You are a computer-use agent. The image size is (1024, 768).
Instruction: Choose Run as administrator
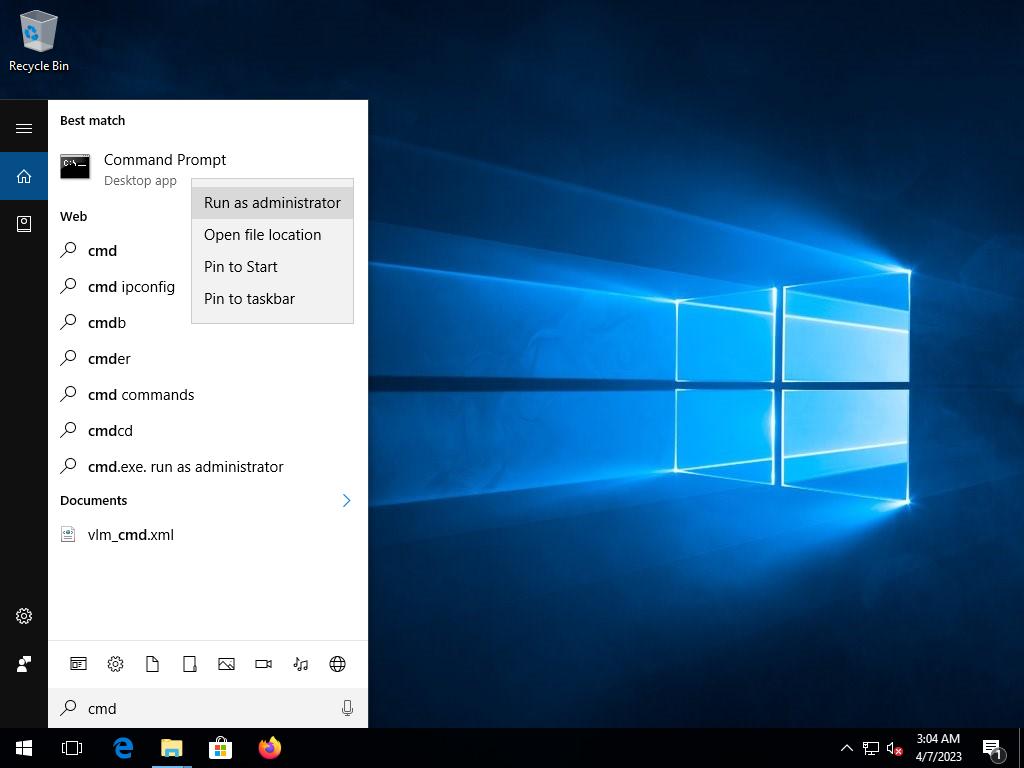(272, 203)
